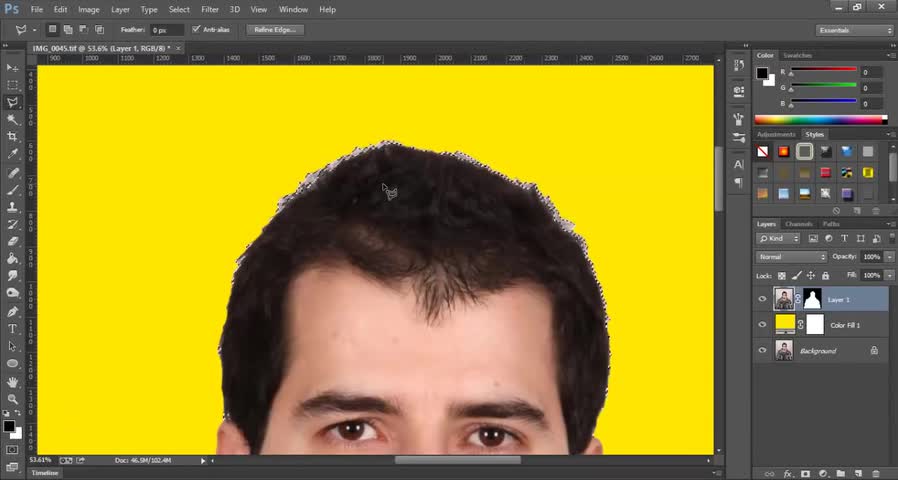Click the Timeline panel label
Screen dimensions: 898x480
pos(45,473)
